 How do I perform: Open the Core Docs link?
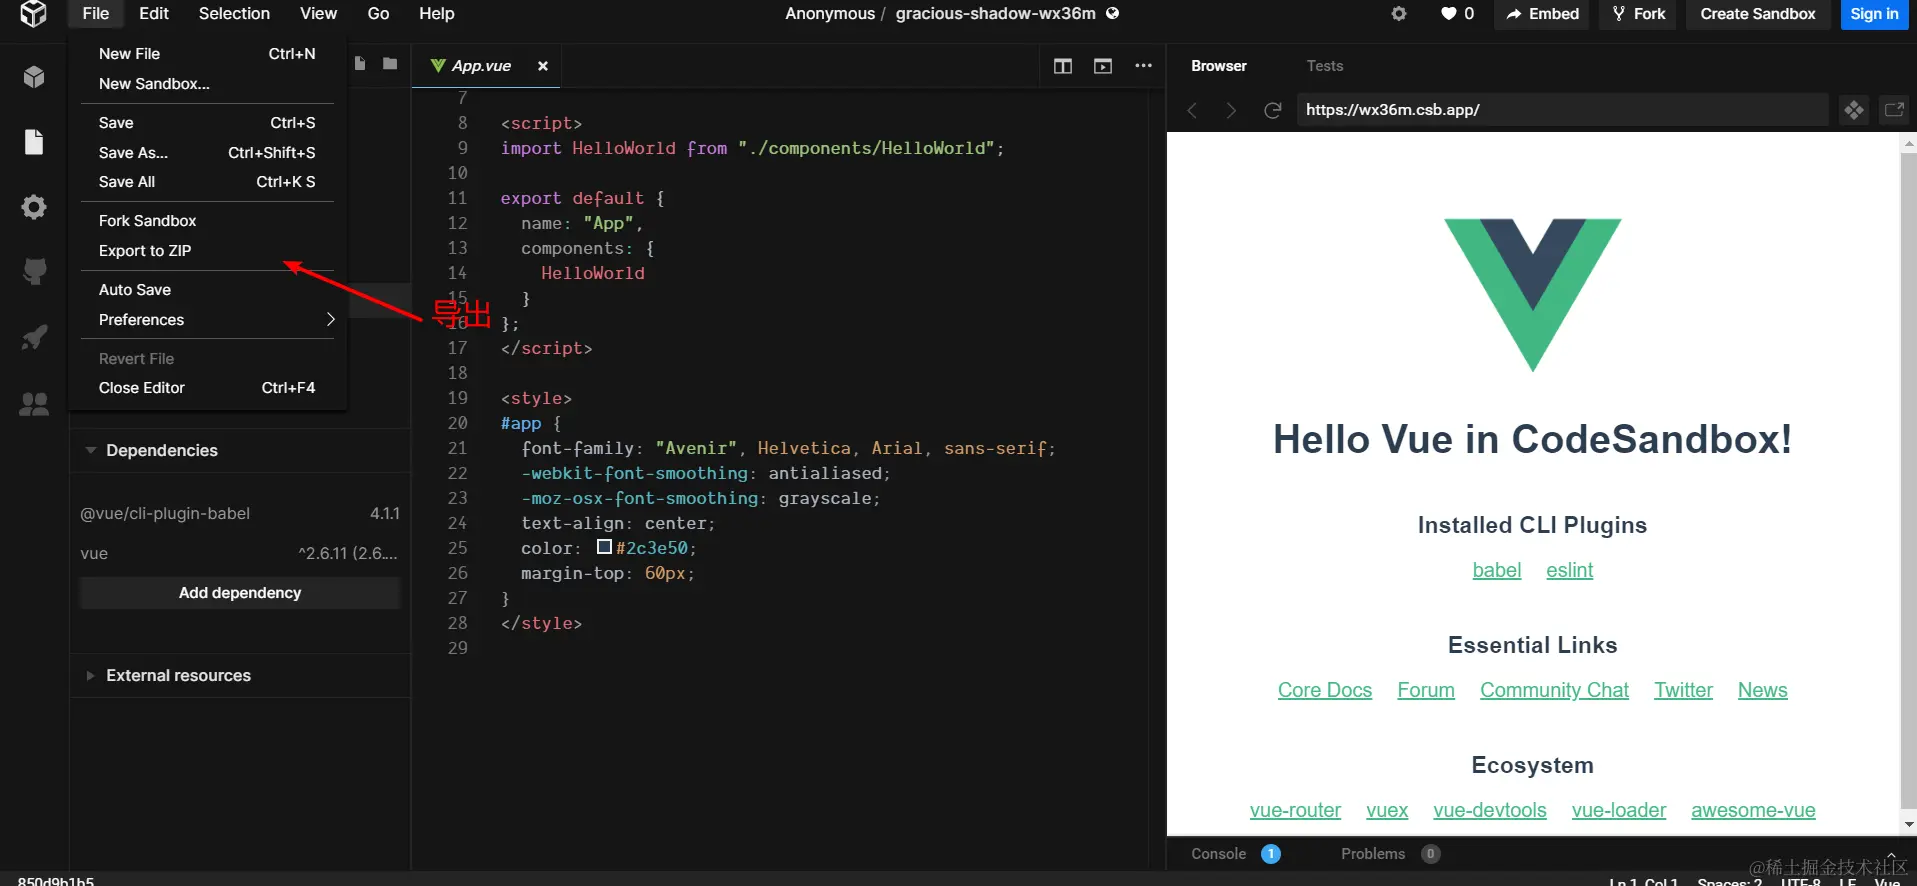coord(1324,690)
